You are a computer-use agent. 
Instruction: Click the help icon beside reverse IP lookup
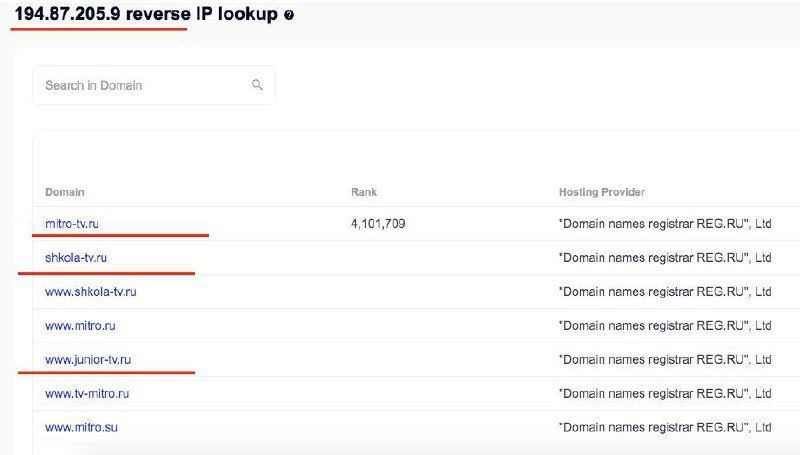(289, 15)
